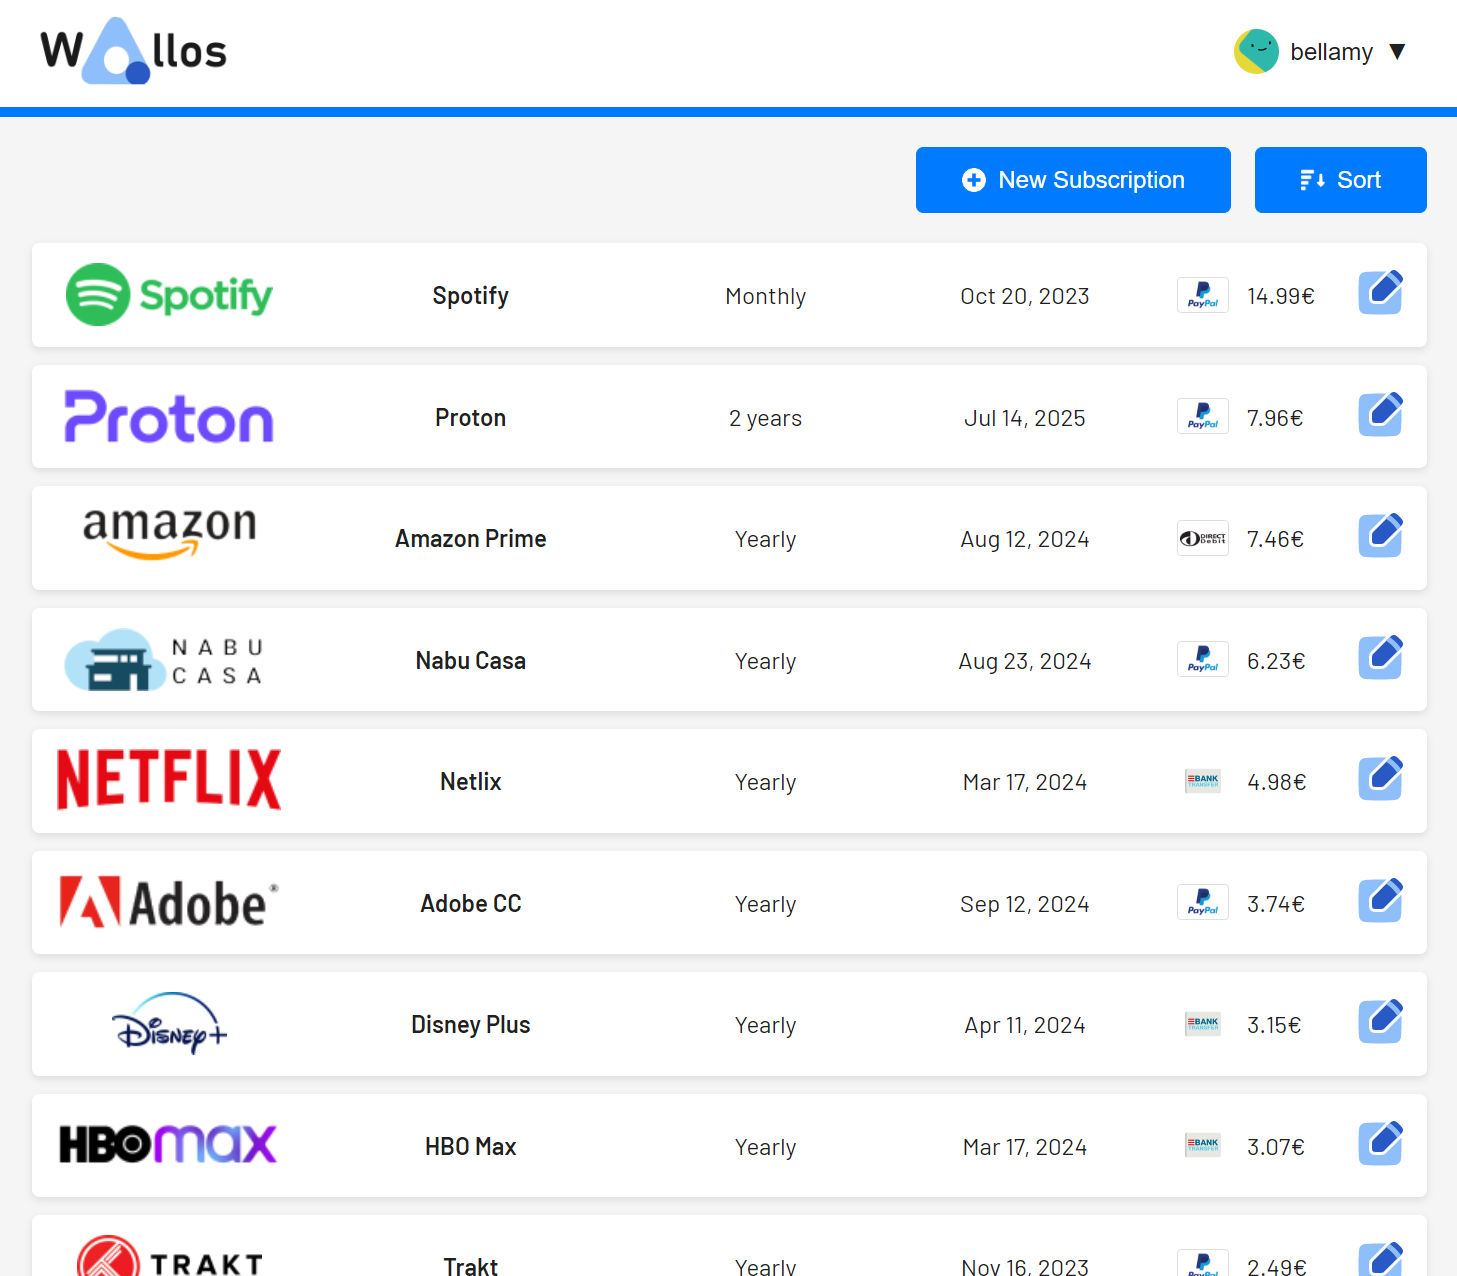Edit the Adobe CC subscription
The height and width of the screenshot is (1276, 1457).
(1380, 899)
